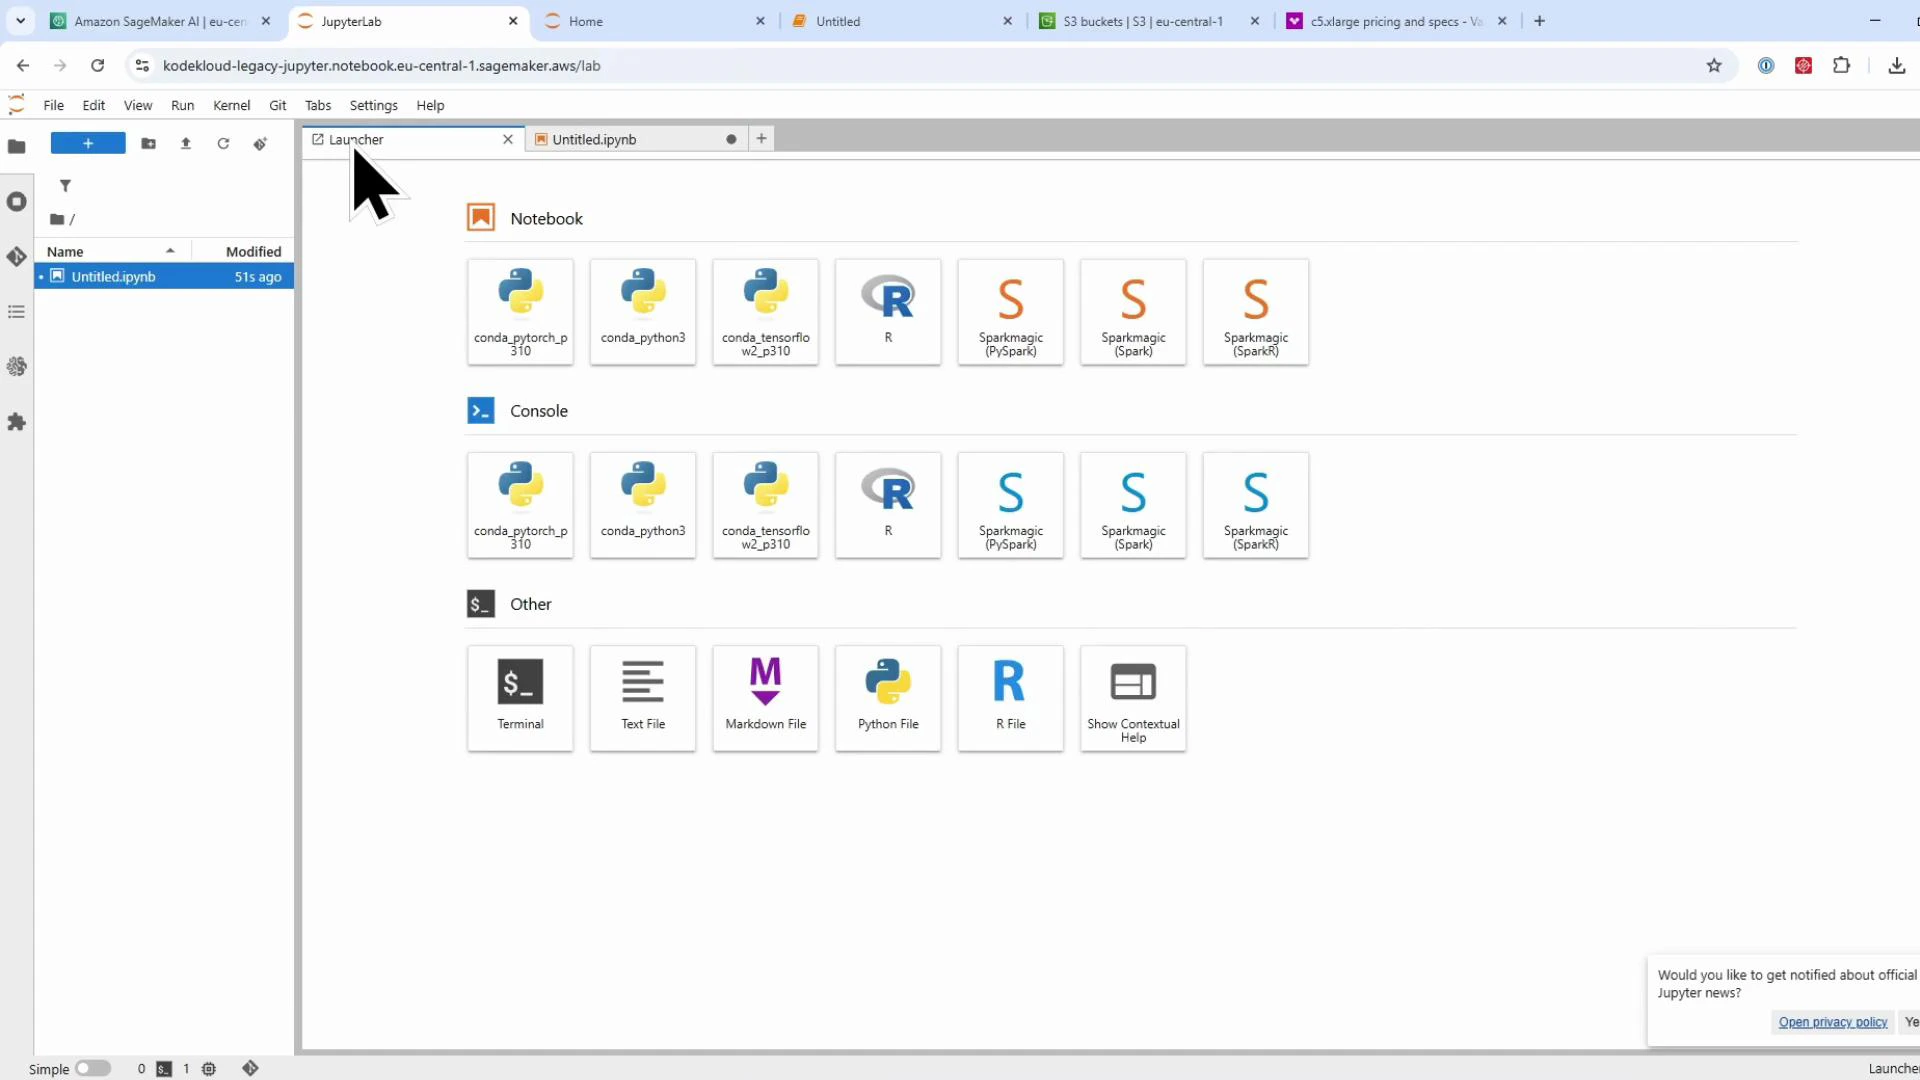This screenshot has height=1080, width=1920.
Task: Open the extension manager puzzle icon
Action: point(16,423)
